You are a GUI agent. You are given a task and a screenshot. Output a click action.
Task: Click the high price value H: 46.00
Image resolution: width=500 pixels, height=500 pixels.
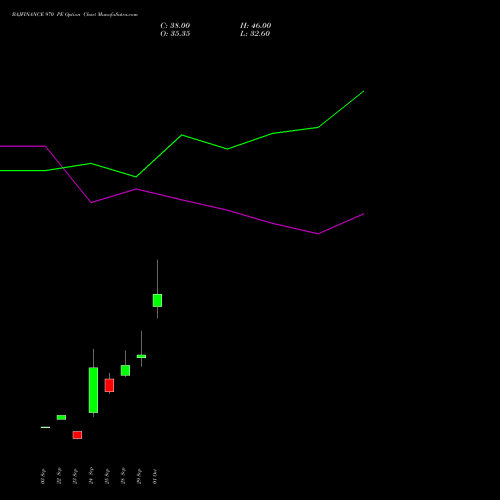click(256, 26)
